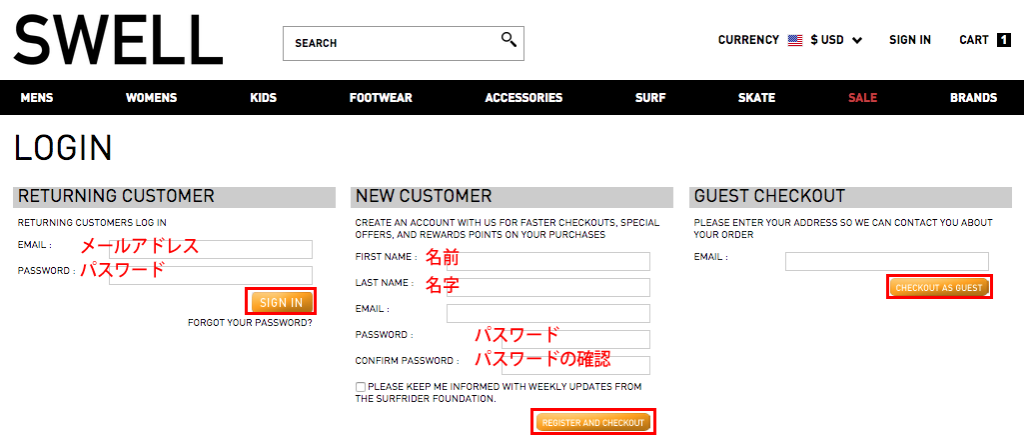Open the ACCESSORIES menu

tap(524, 98)
